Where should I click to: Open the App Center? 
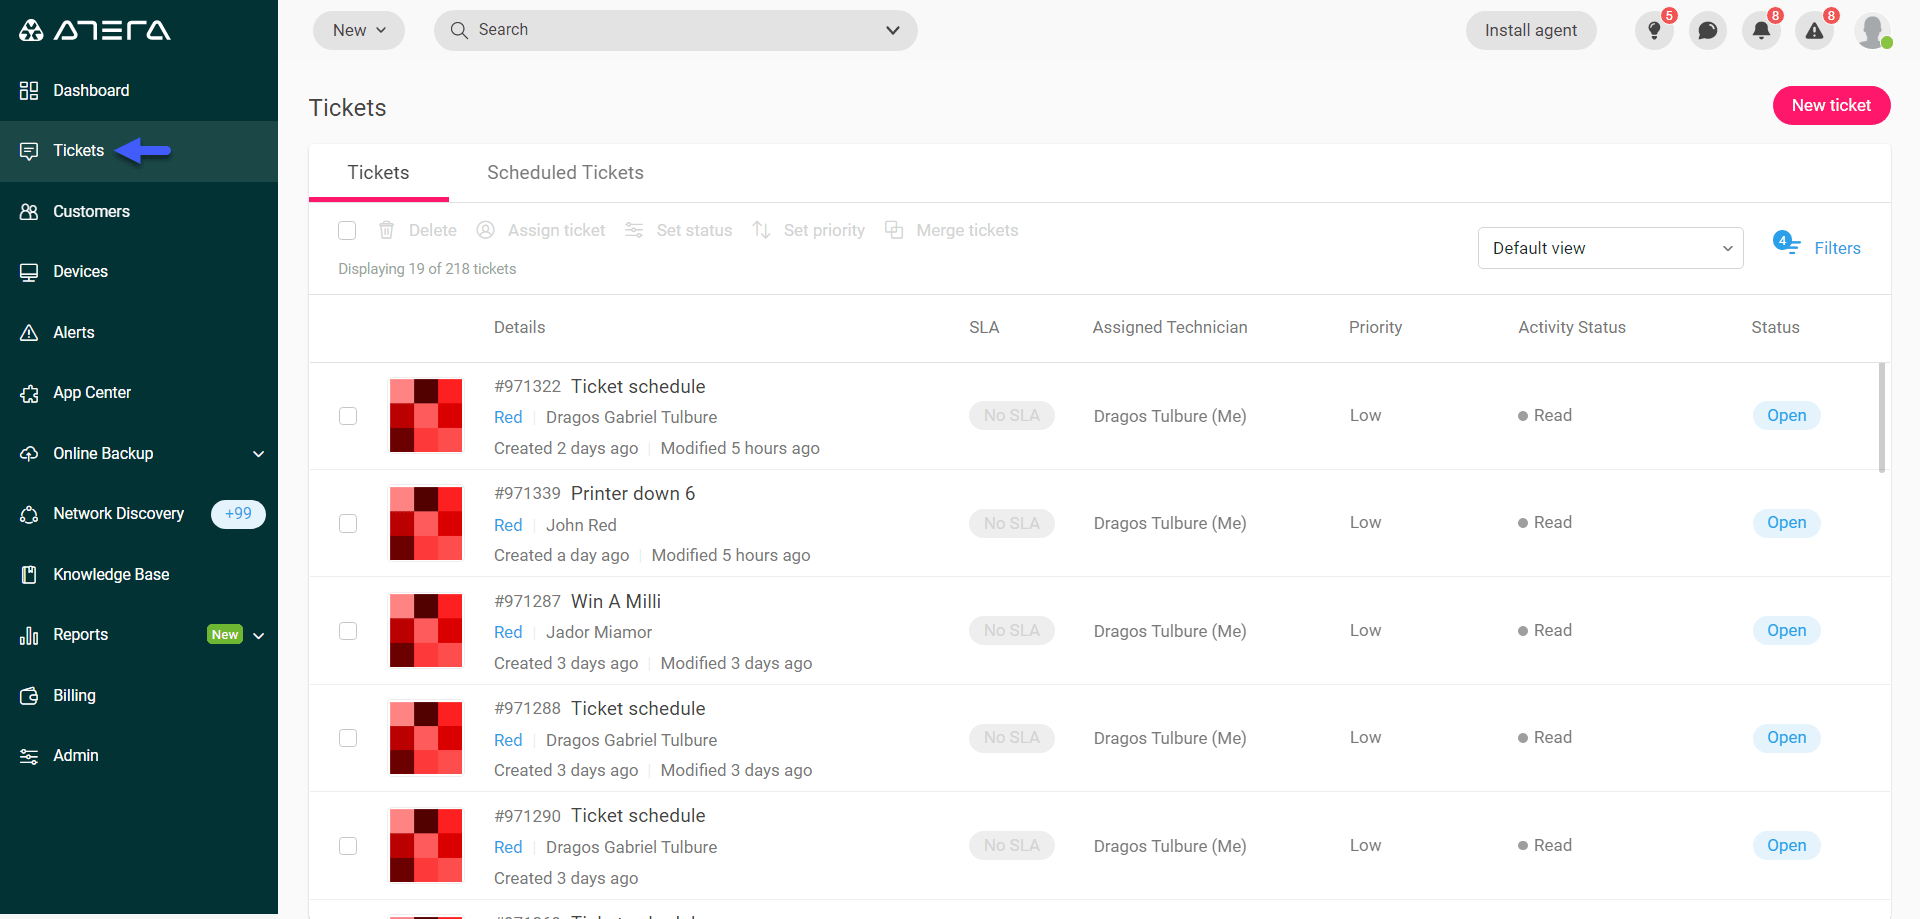click(91, 392)
